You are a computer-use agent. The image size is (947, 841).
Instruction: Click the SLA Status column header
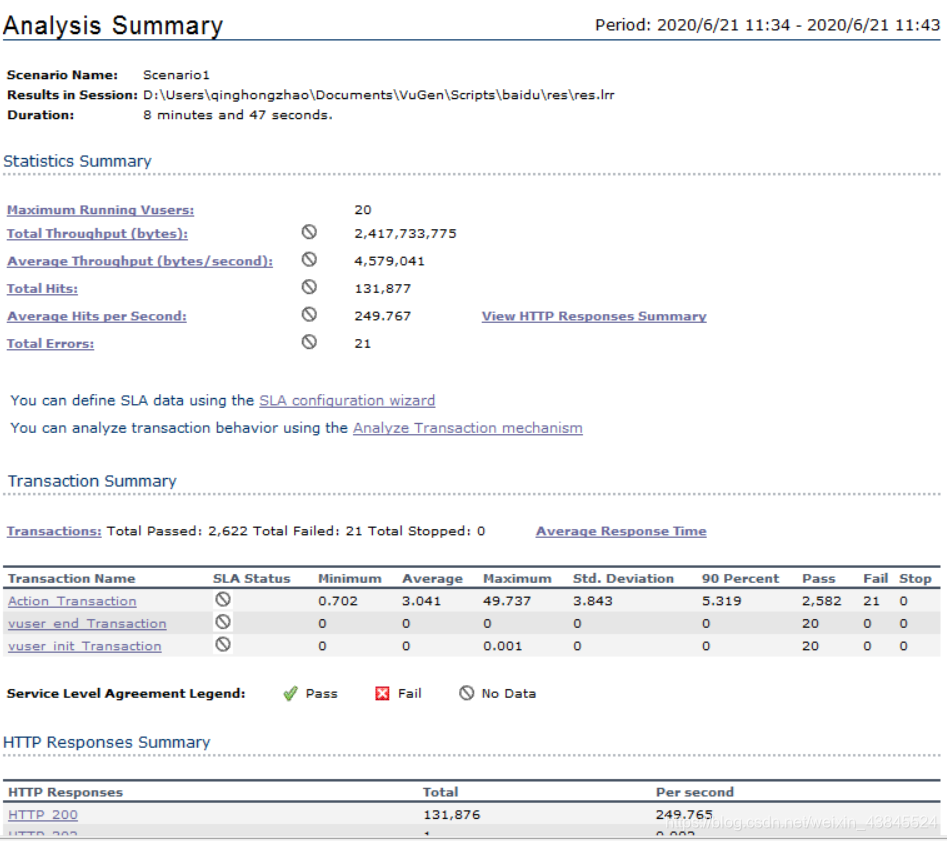point(251,579)
